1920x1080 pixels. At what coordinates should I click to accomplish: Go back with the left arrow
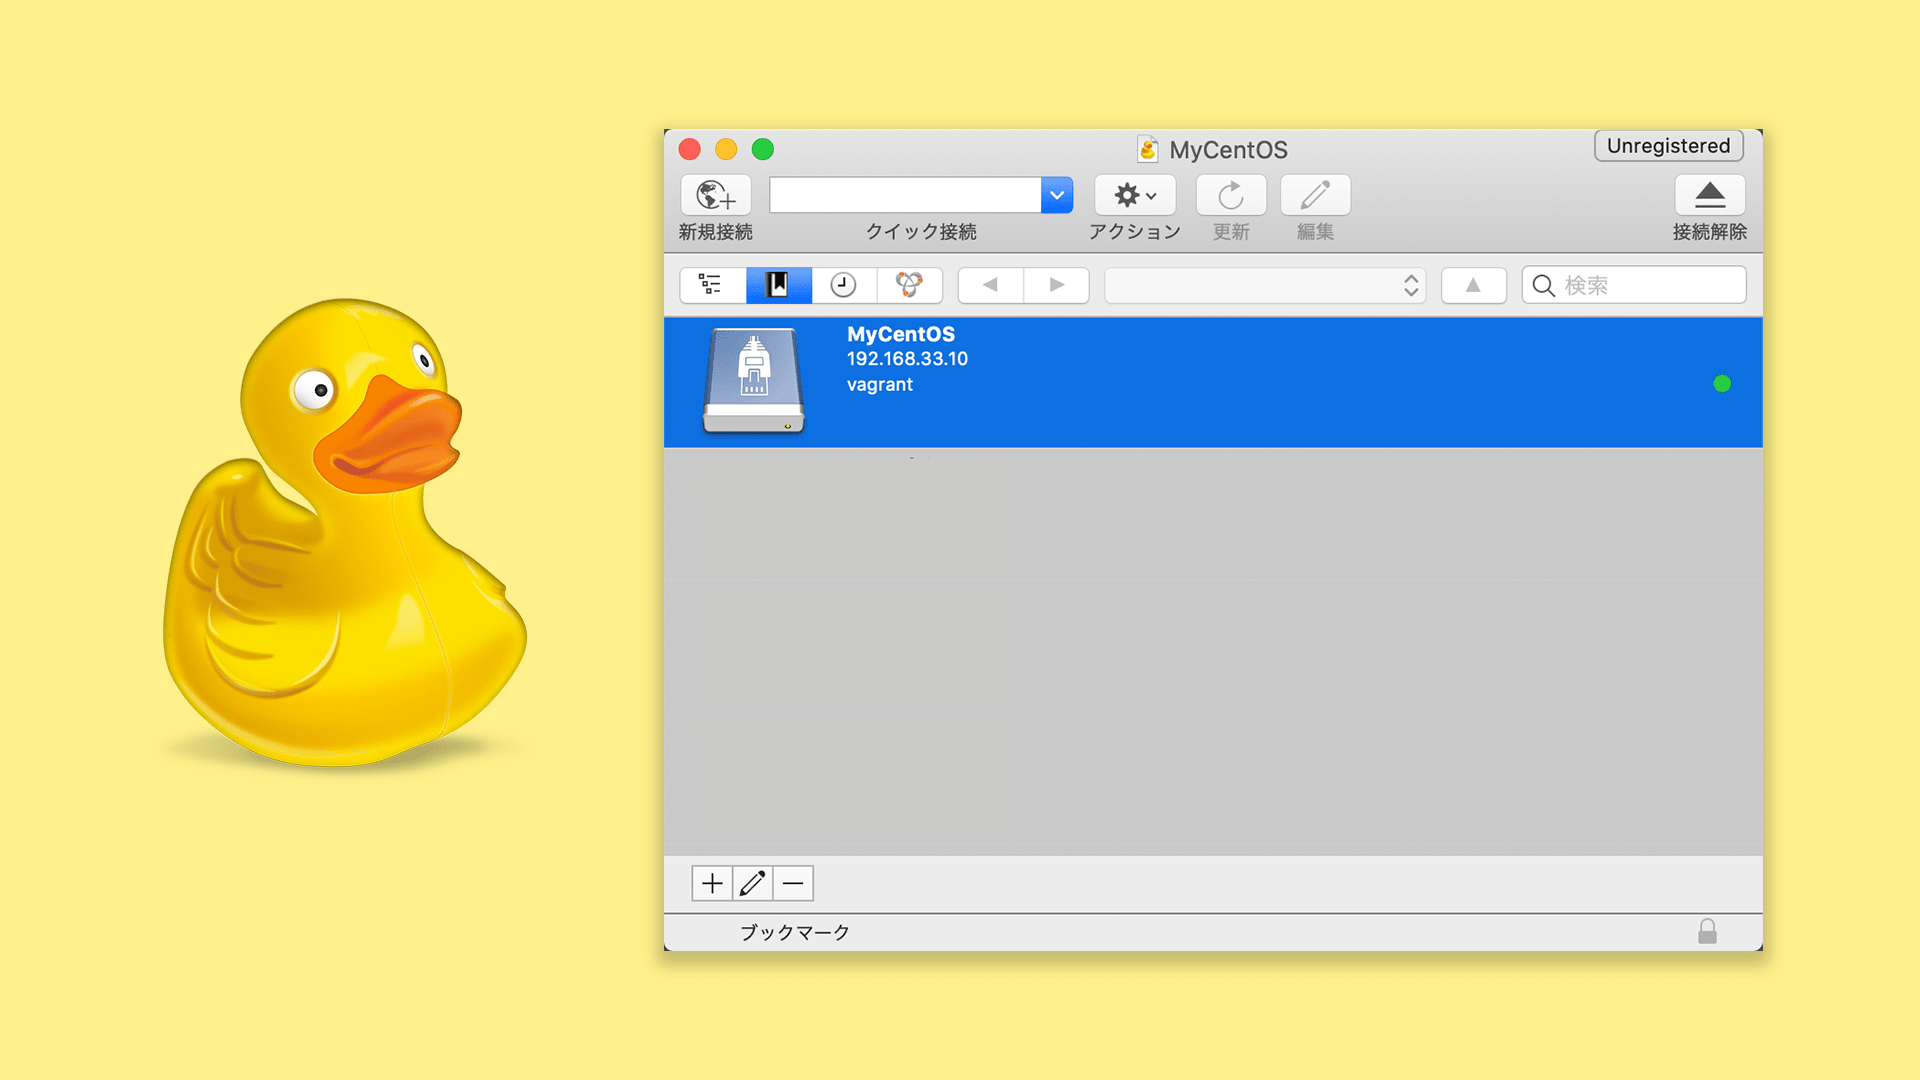[990, 285]
